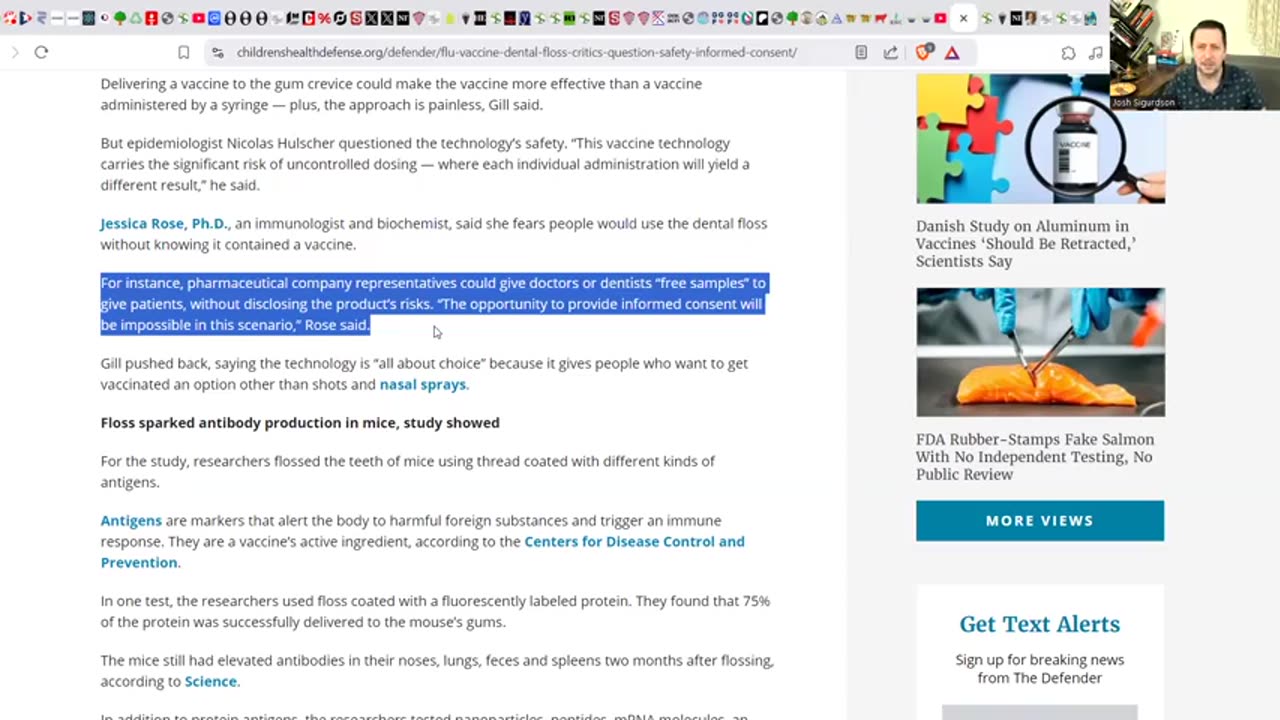Open the Brave Shields lion icon
Viewport: 1280px width, 720px height.
click(923, 52)
